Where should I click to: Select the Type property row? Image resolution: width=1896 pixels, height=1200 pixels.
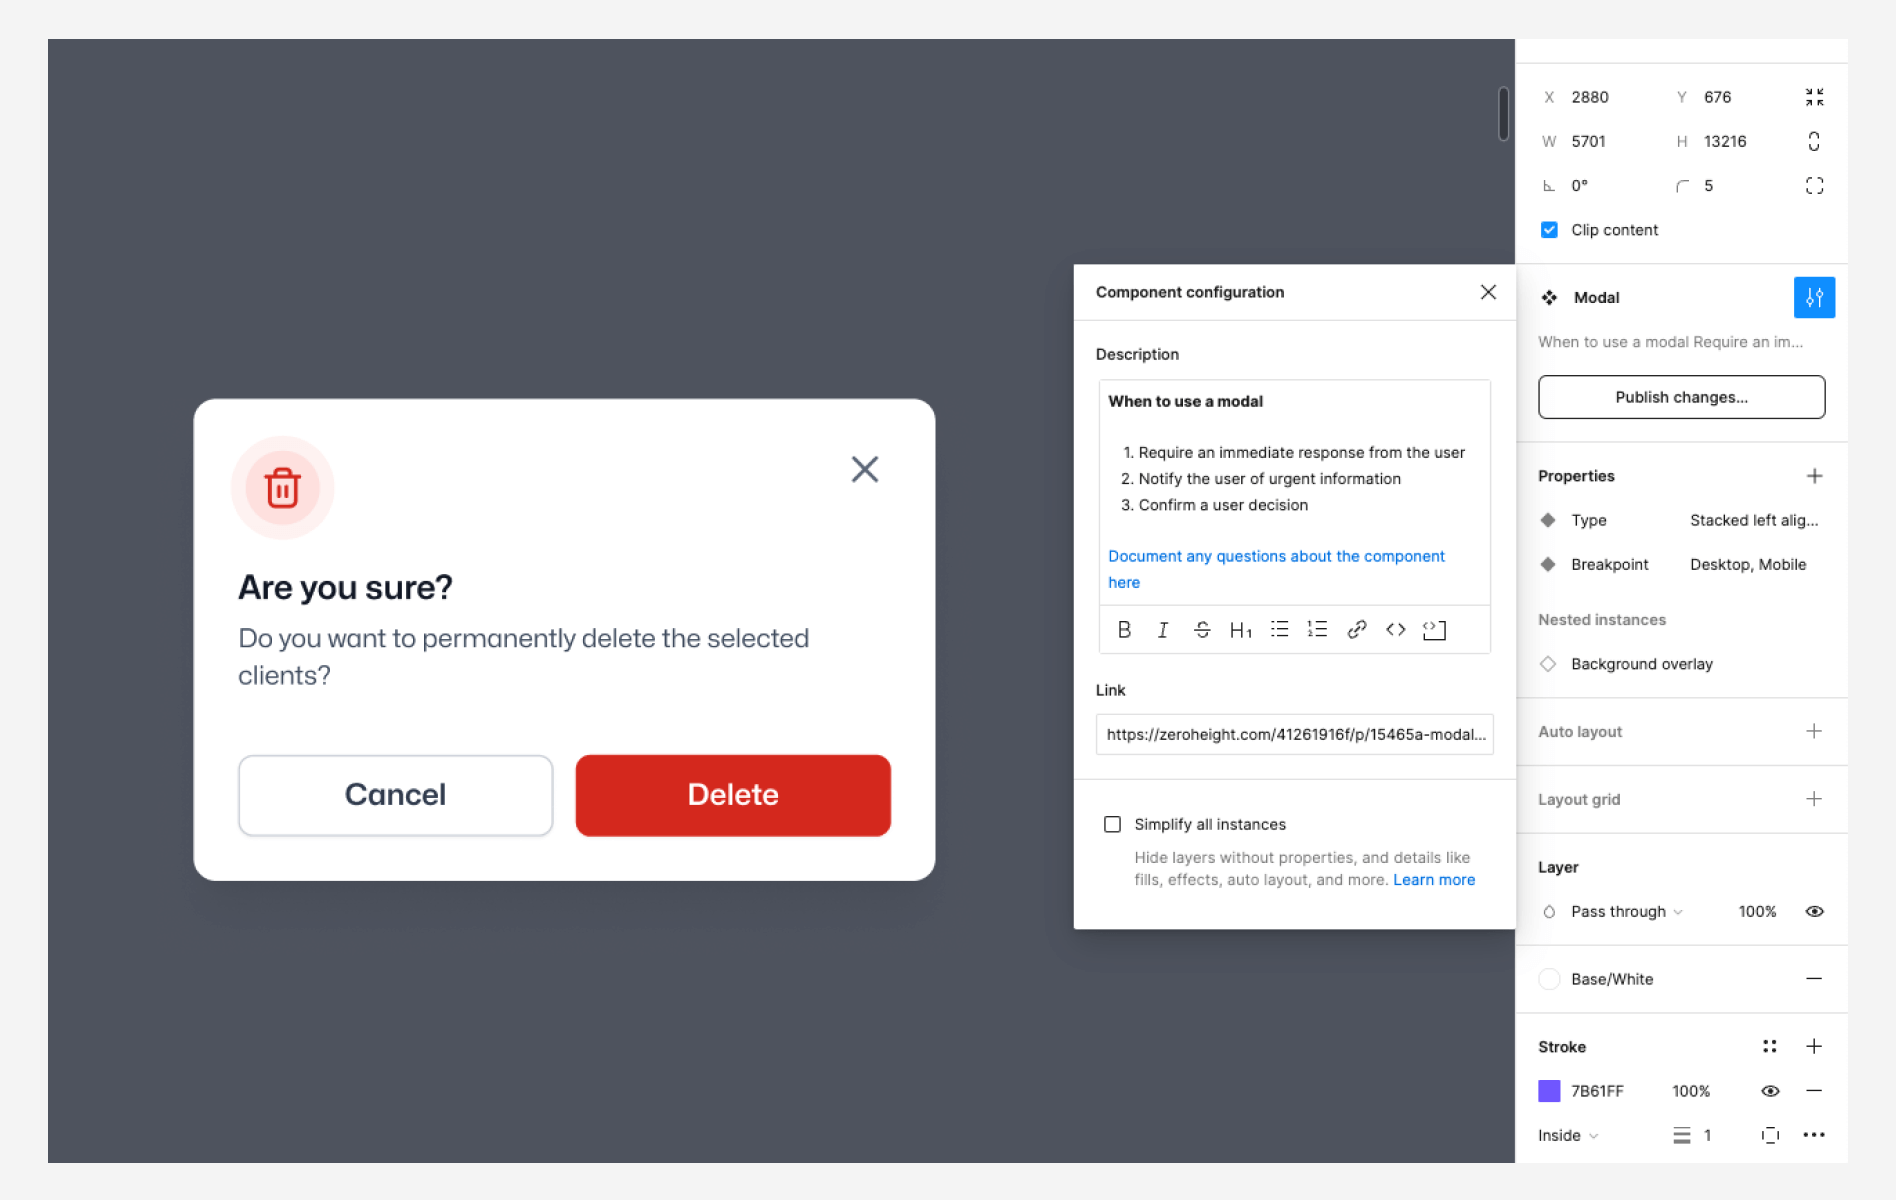pos(1682,520)
